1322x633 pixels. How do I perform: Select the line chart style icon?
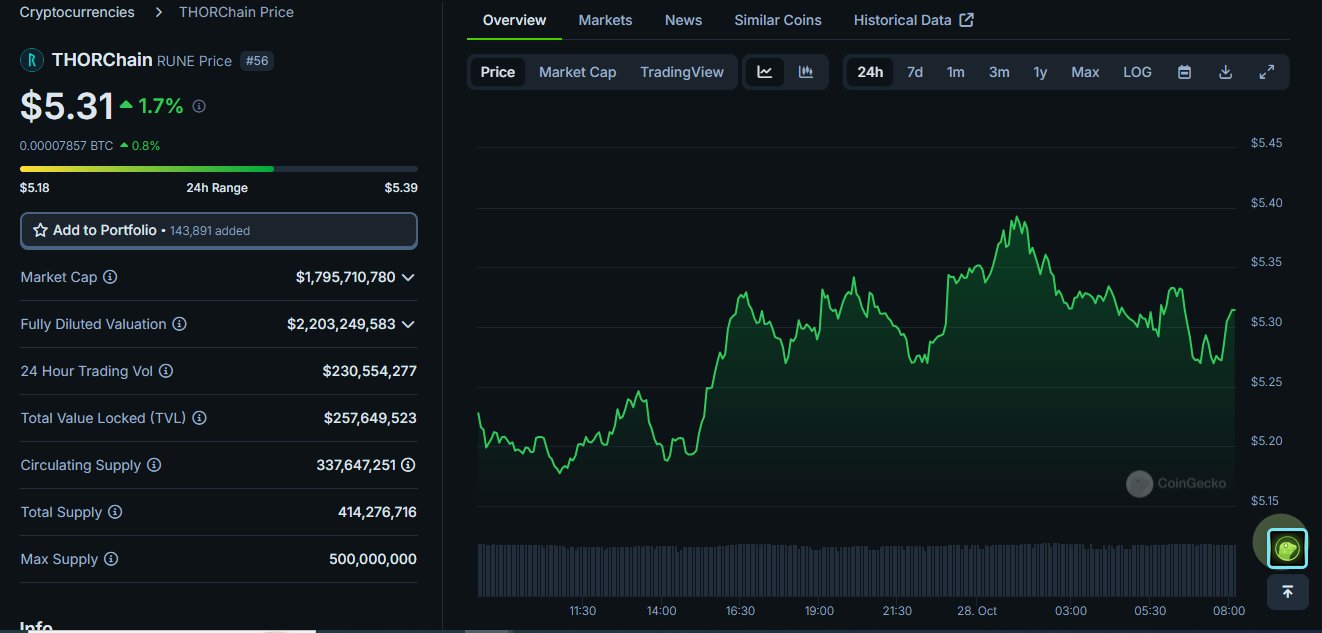[765, 71]
